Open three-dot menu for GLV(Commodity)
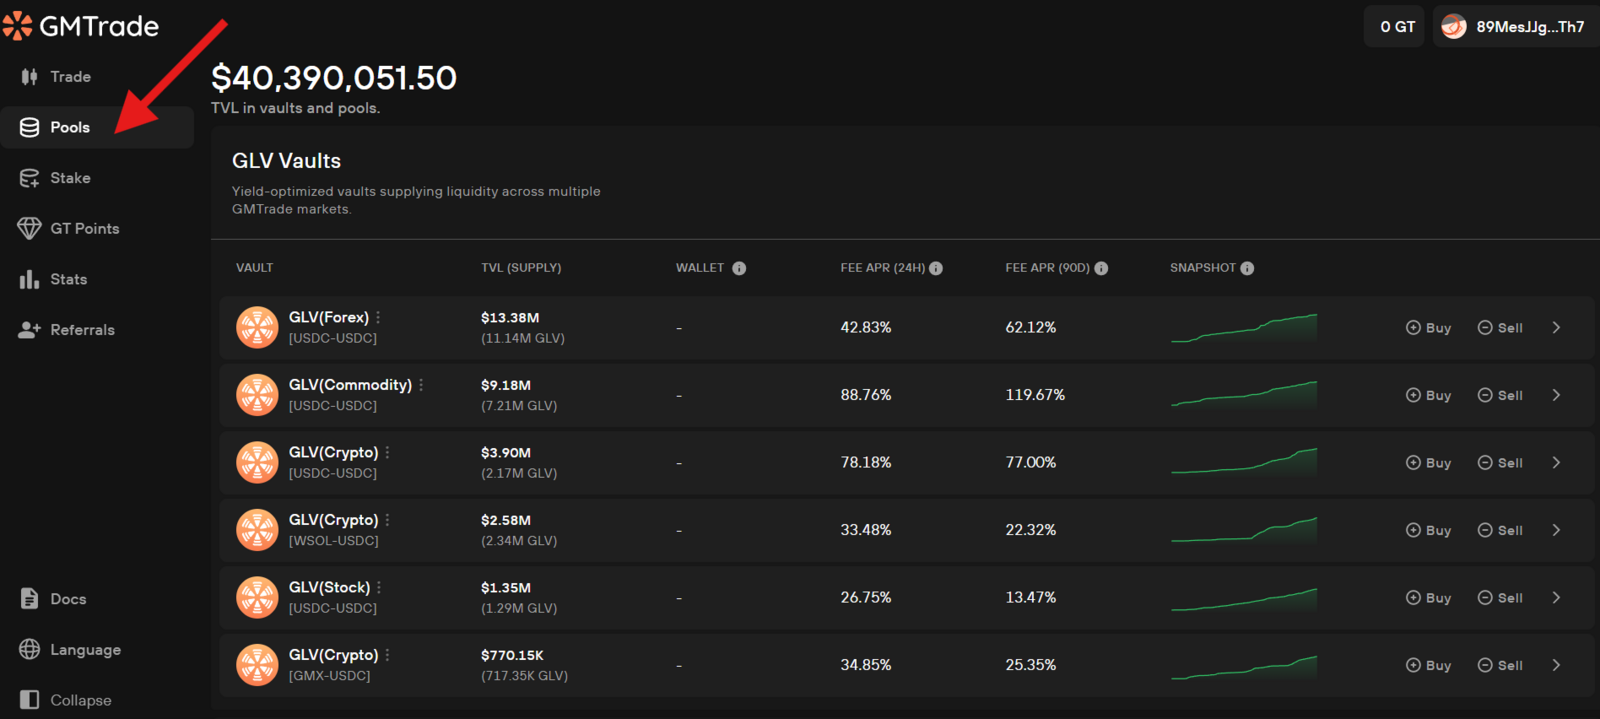The width and height of the screenshot is (1600, 719). click(x=421, y=385)
